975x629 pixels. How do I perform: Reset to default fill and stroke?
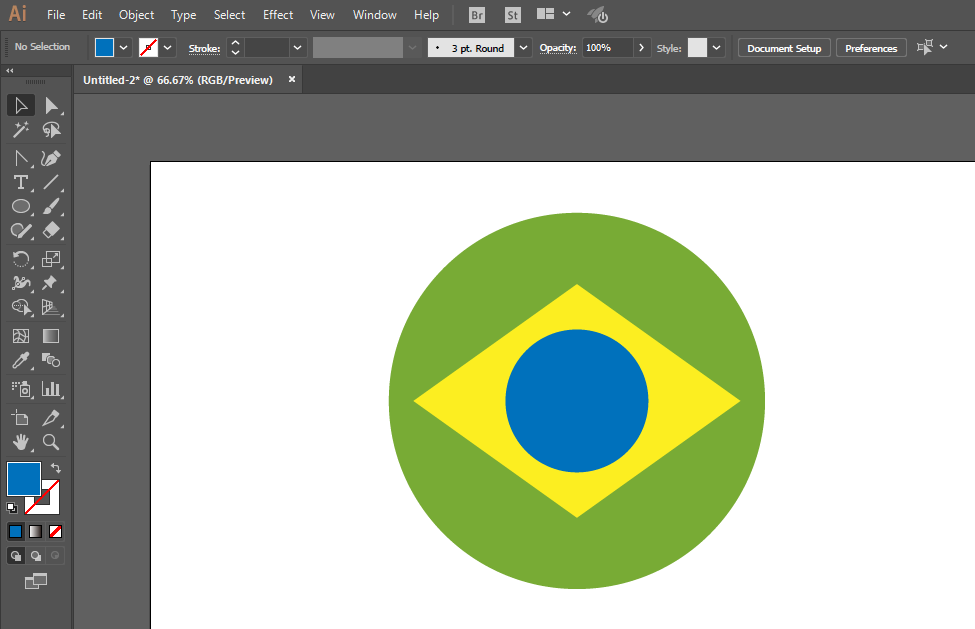point(12,508)
